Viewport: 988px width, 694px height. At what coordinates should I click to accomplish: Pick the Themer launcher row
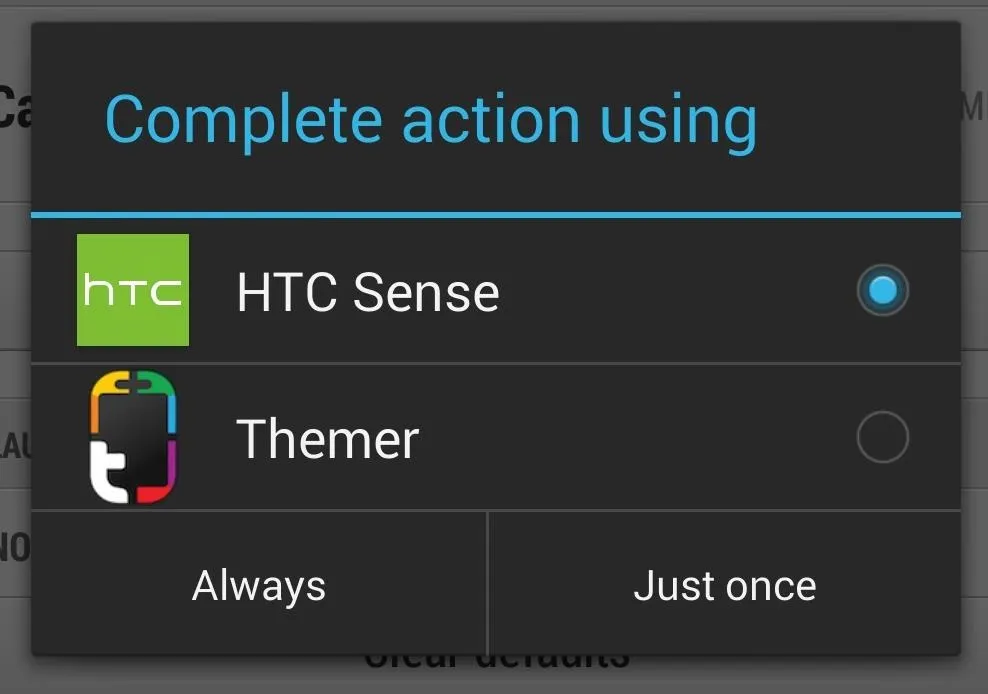pos(496,437)
